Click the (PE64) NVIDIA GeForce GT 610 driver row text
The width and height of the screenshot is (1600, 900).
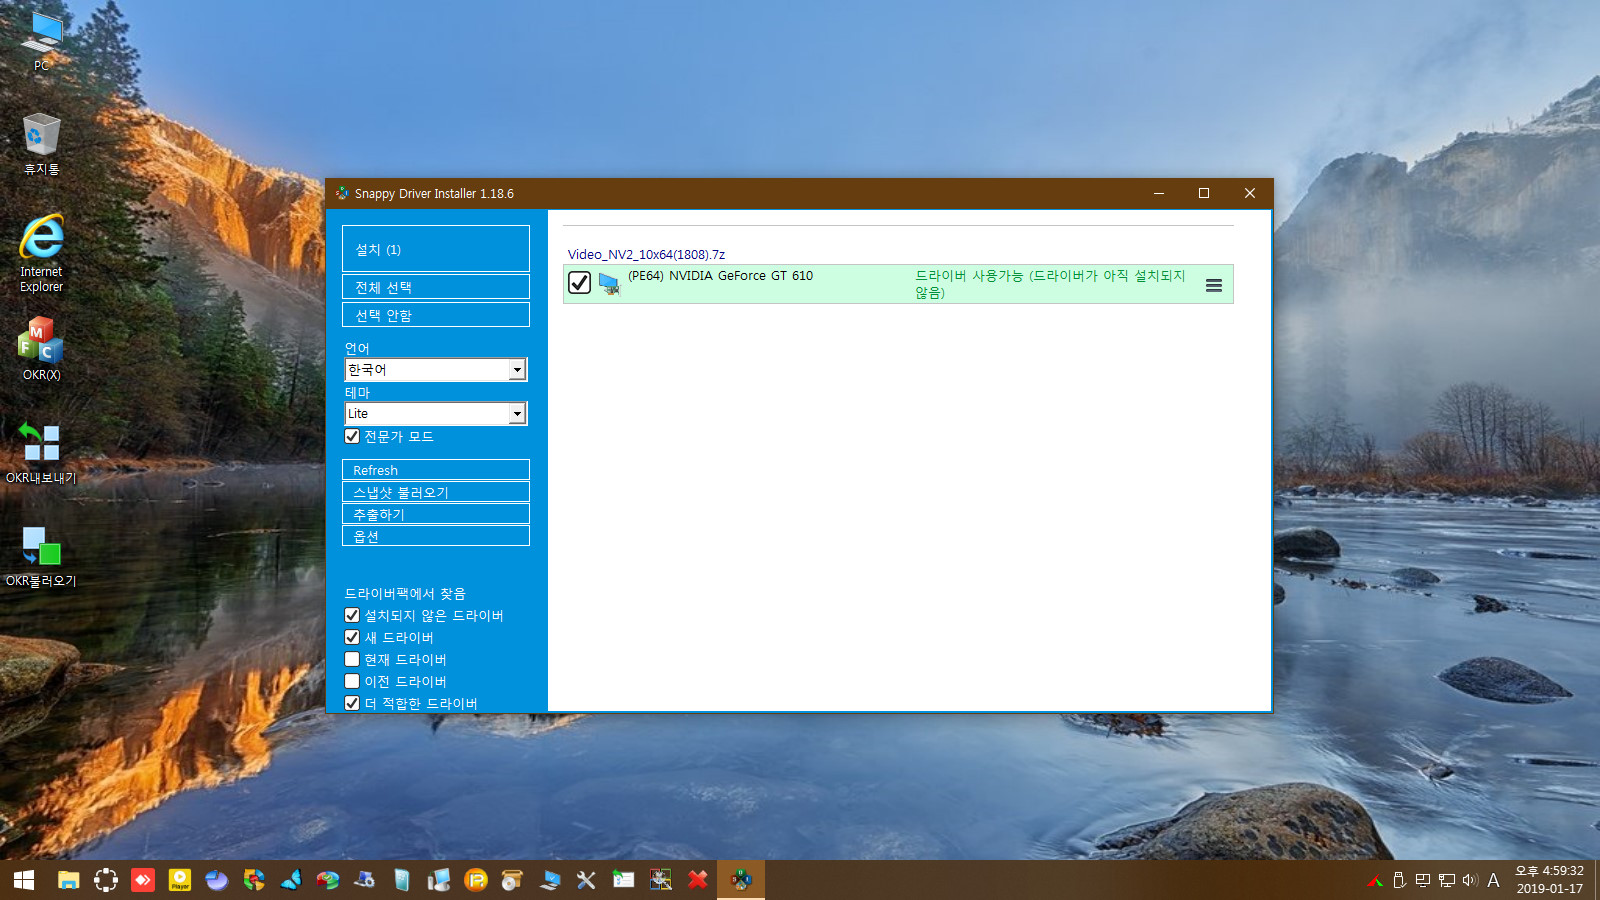(720, 276)
